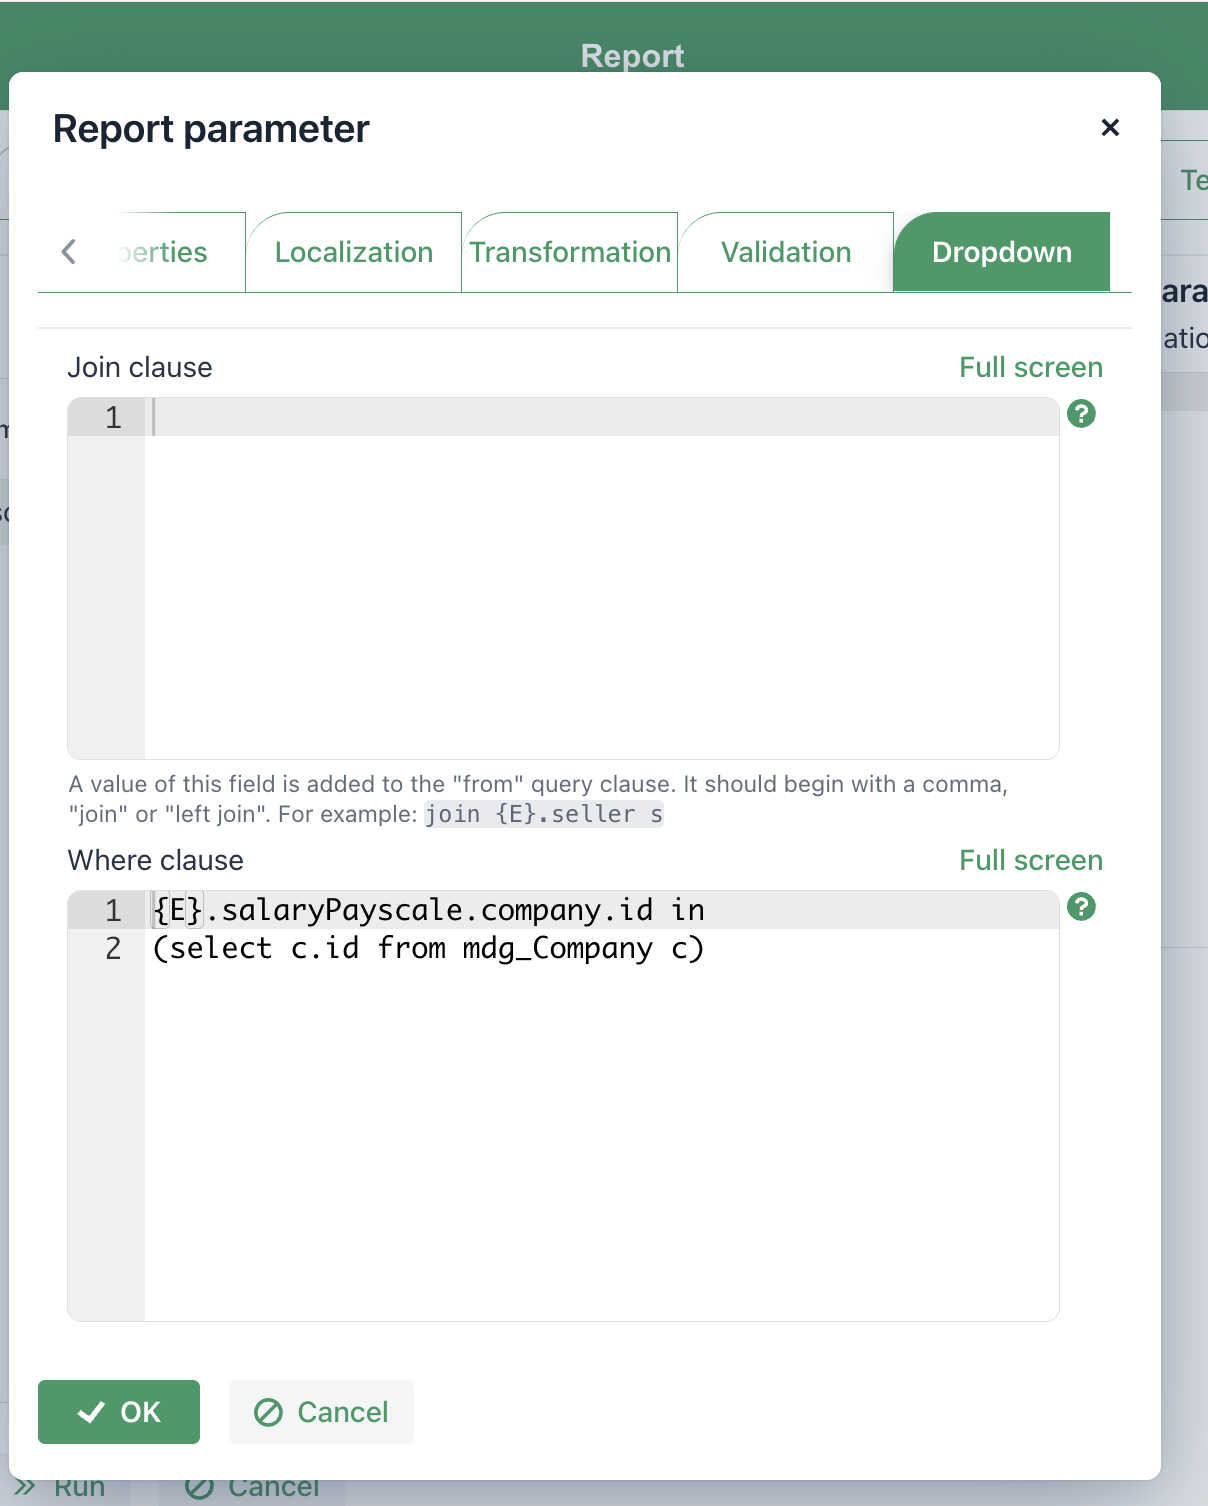Switch to the partially hidden Properties tab

pos(165,252)
